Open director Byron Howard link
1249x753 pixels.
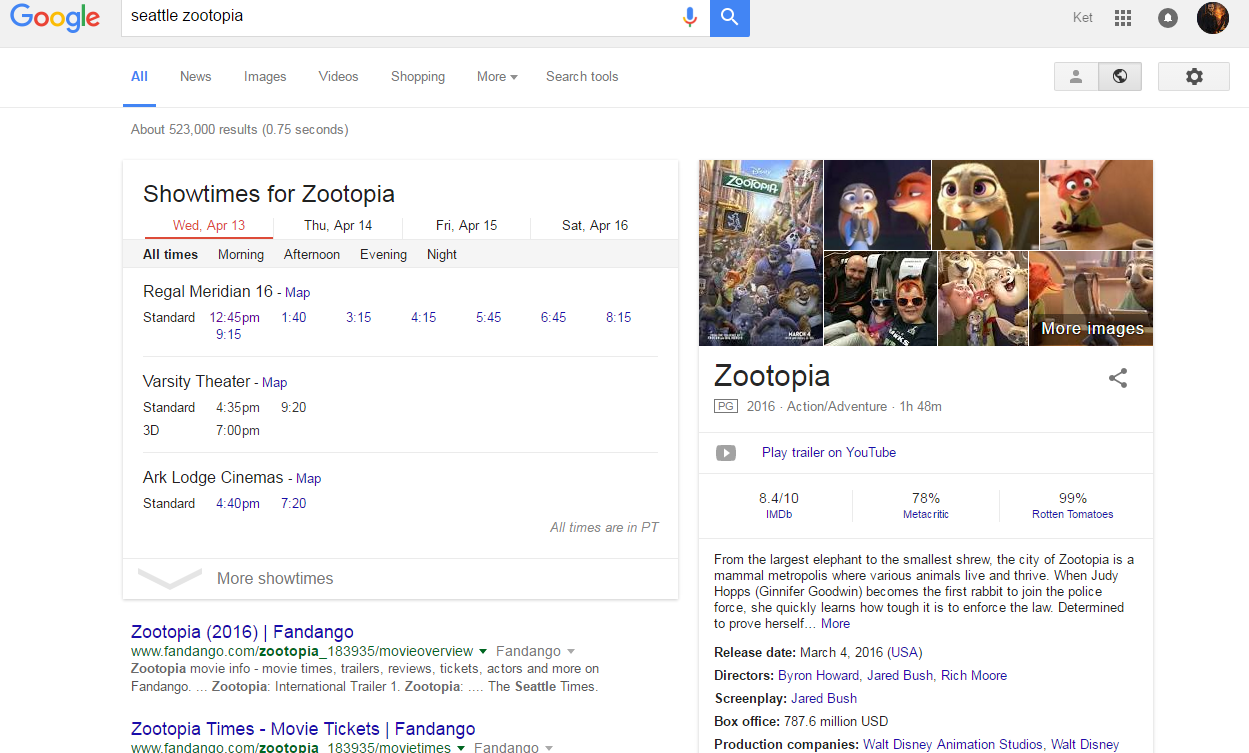pyautogui.click(x=818, y=675)
